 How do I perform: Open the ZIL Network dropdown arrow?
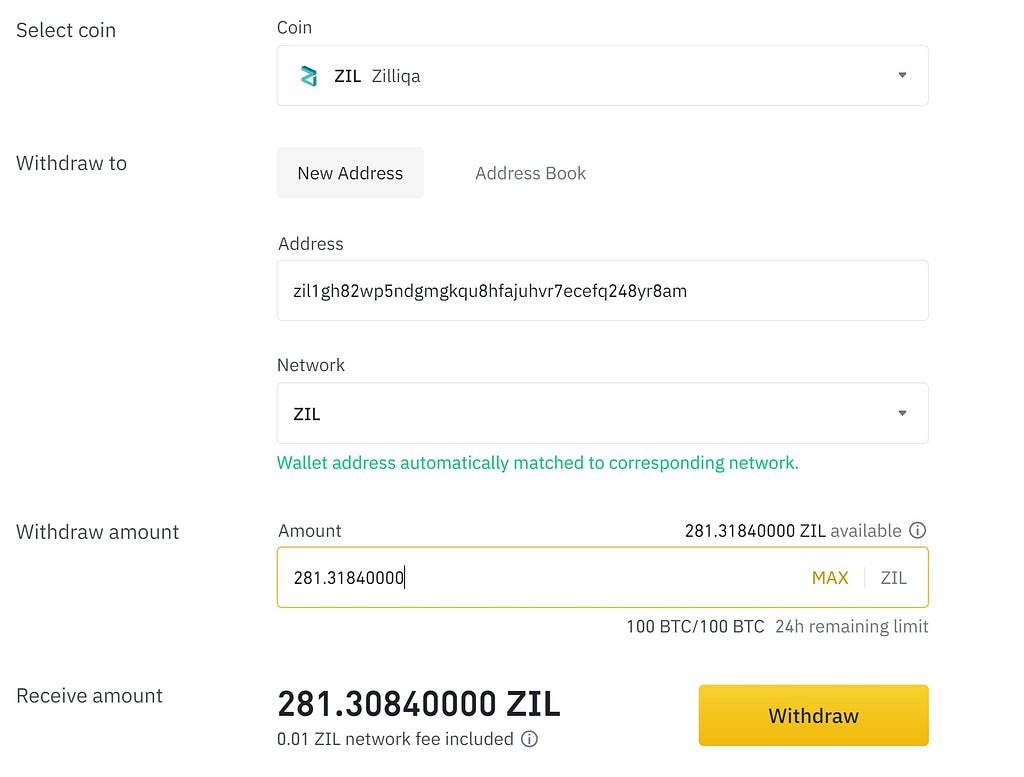pos(902,413)
